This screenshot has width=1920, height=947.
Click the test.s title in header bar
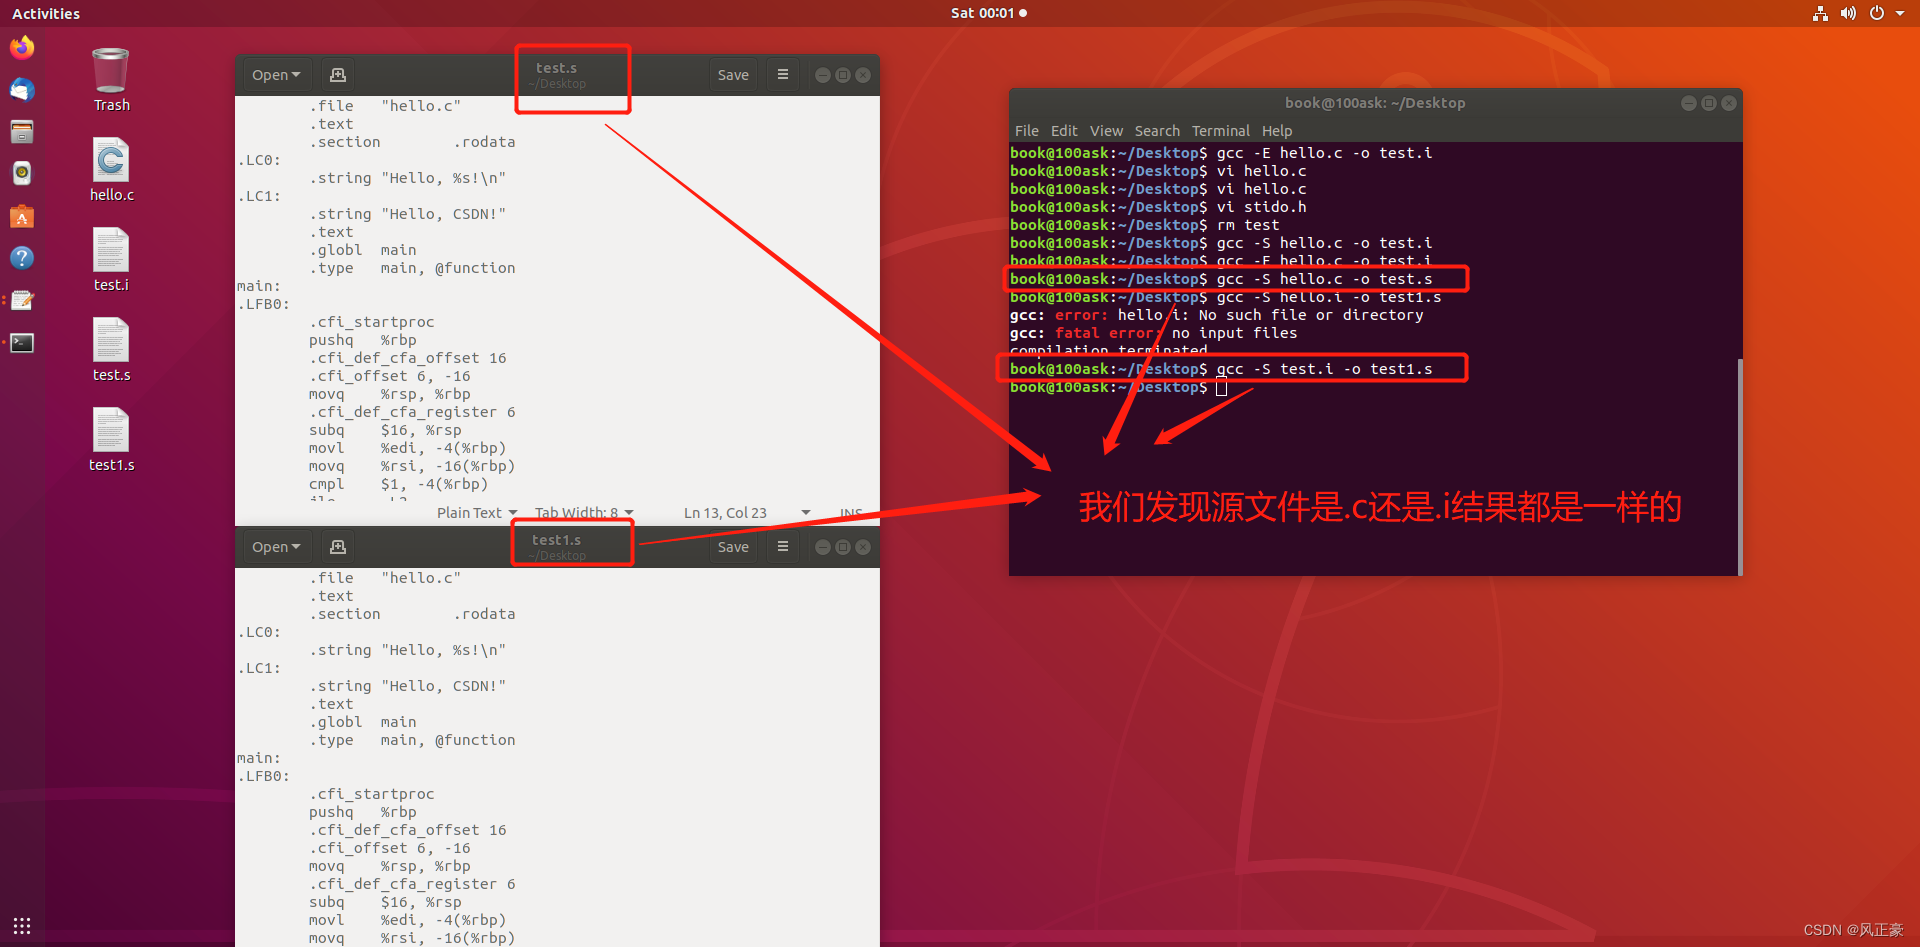pos(557,68)
